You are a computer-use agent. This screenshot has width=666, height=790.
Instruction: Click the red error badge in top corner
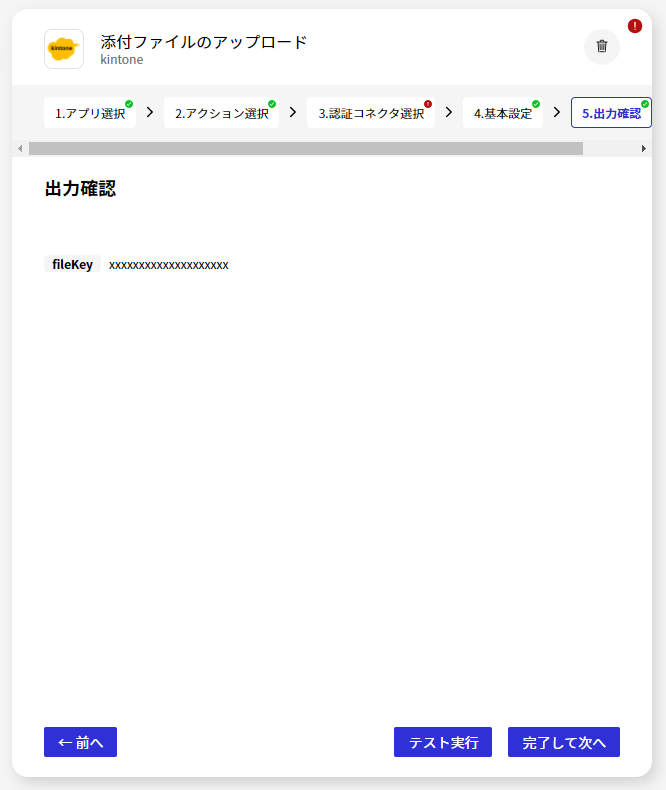coord(635,26)
